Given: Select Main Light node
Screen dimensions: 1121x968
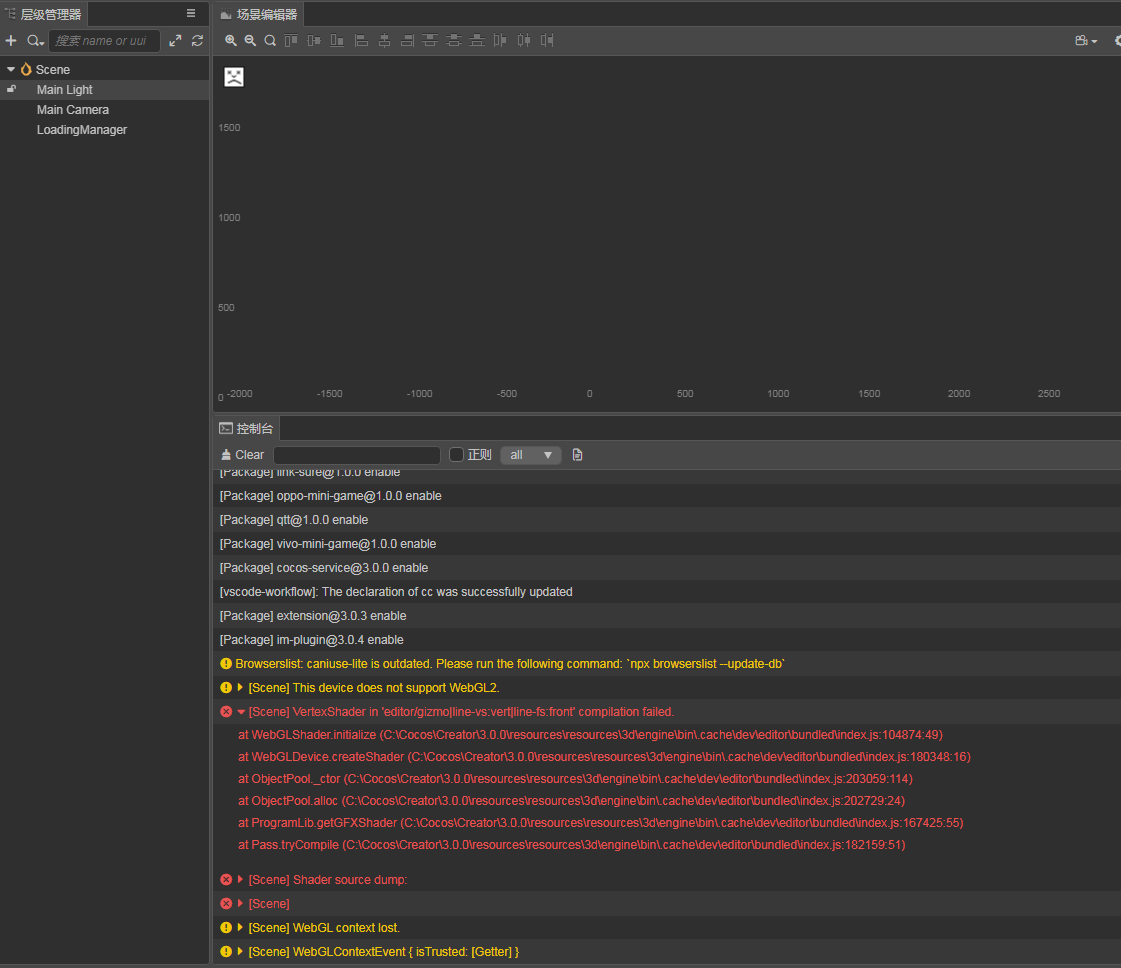Looking at the screenshot, I should pyautogui.click(x=64, y=89).
